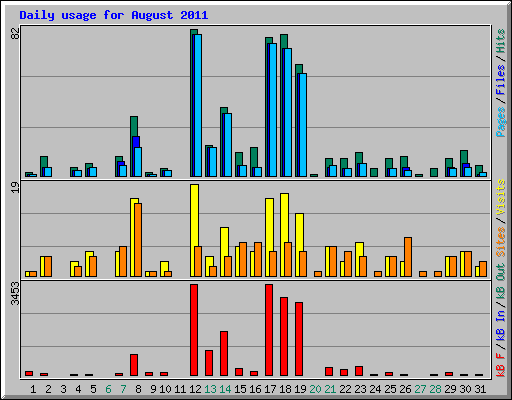
Task: Click day label 12 on axis
Action: pyautogui.click(x=195, y=389)
